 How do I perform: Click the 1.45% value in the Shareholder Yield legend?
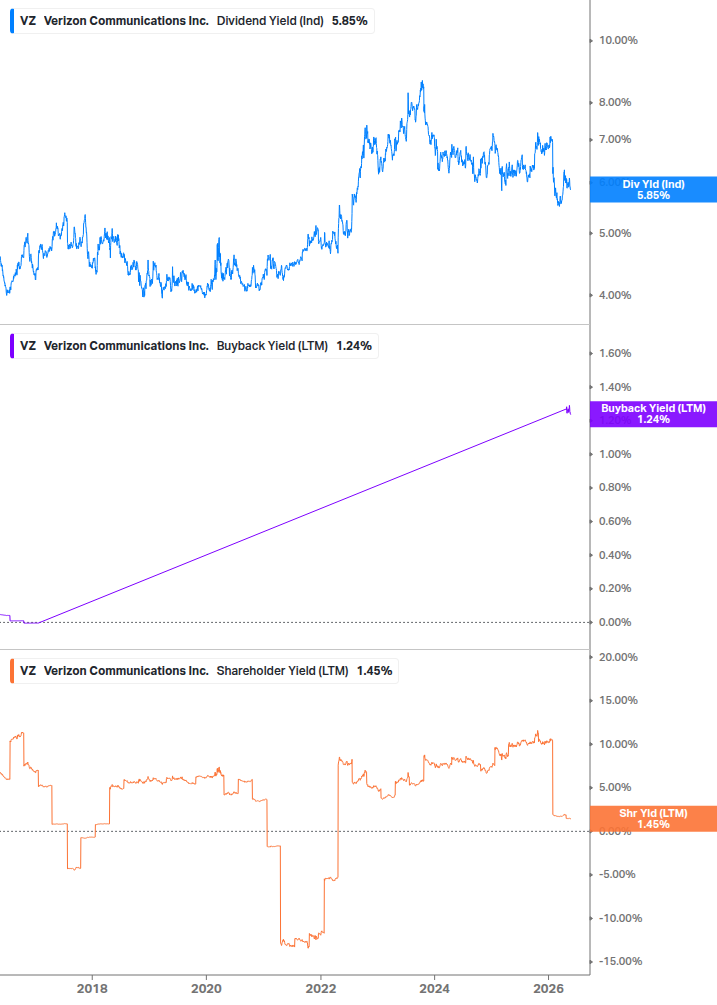374,671
